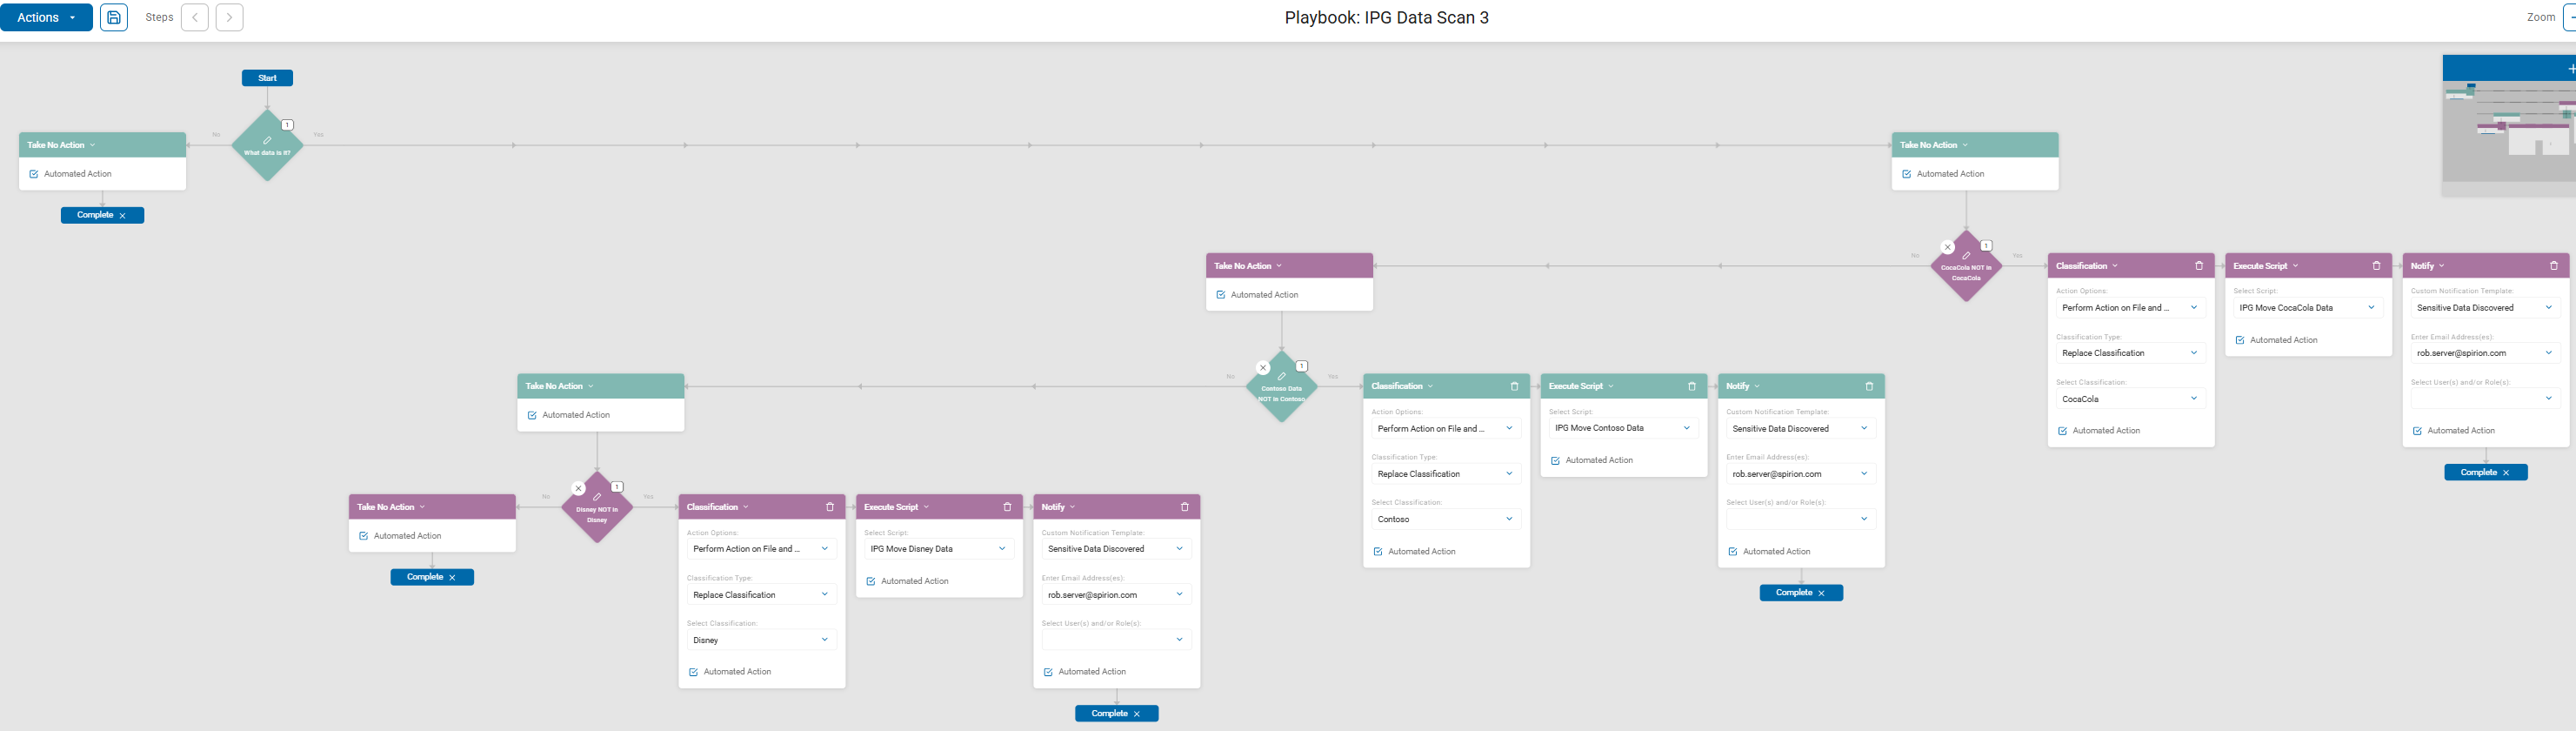Image resolution: width=2576 pixels, height=731 pixels.
Task: Click the Start node
Action: point(267,78)
